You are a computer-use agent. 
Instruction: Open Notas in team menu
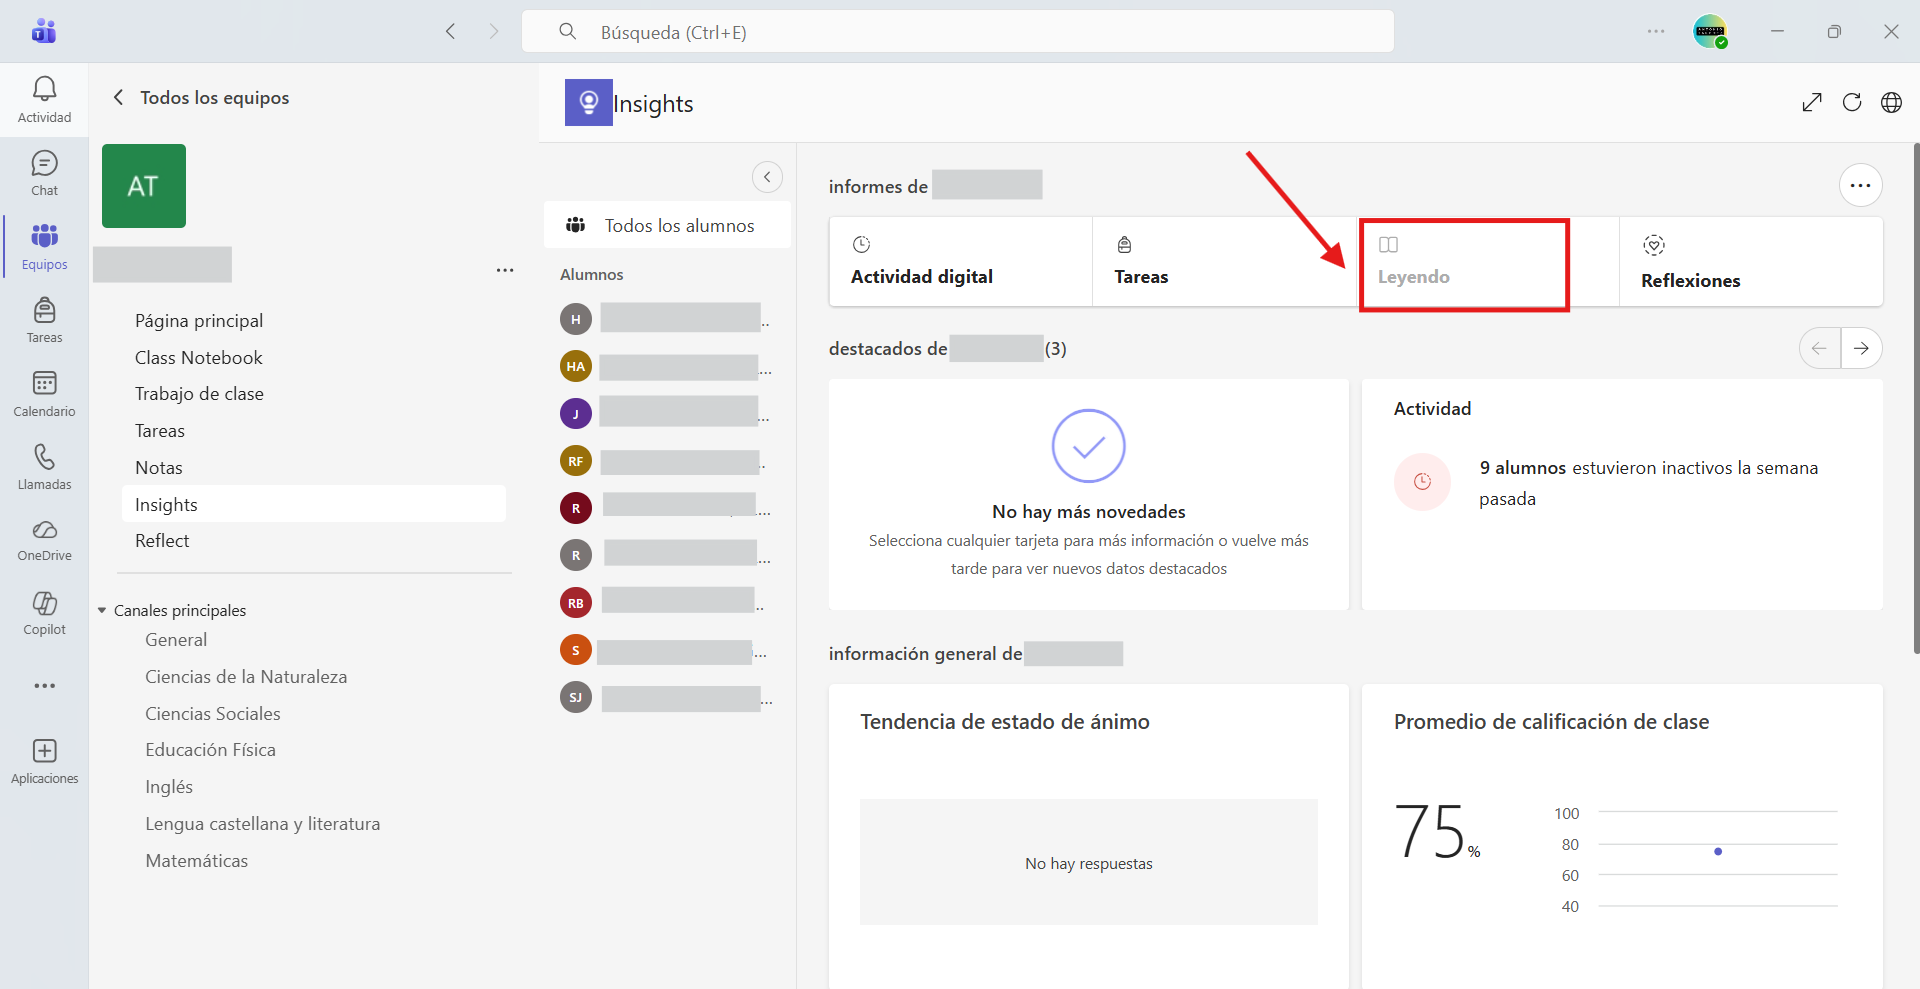click(159, 468)
